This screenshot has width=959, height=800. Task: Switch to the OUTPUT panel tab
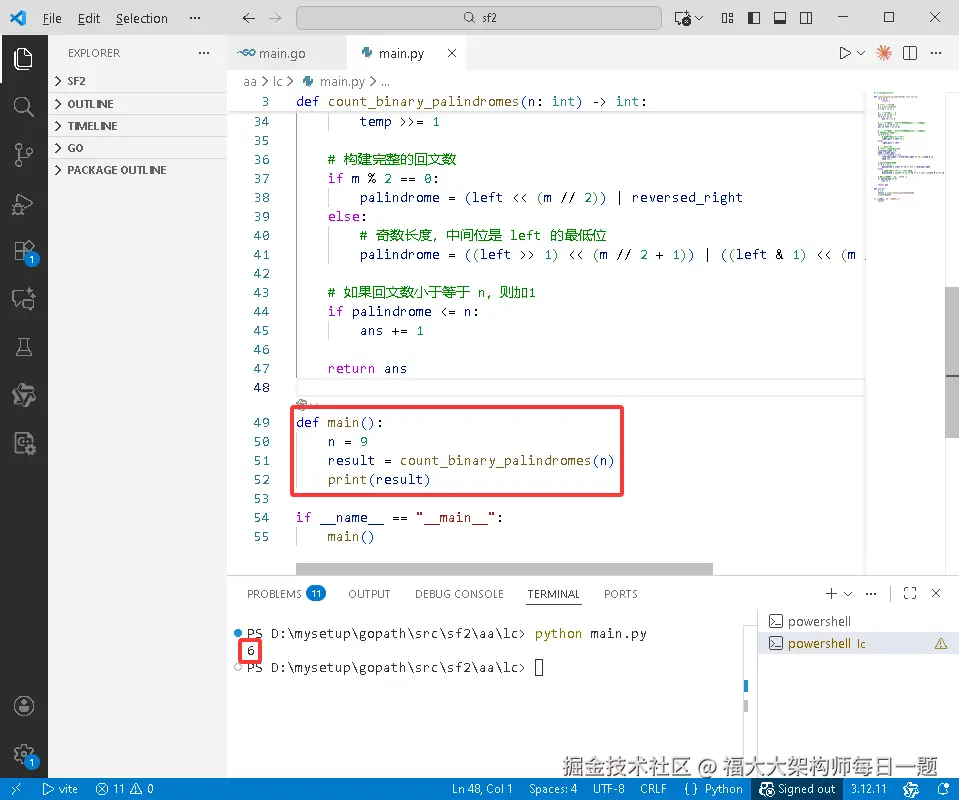(369, 593)
